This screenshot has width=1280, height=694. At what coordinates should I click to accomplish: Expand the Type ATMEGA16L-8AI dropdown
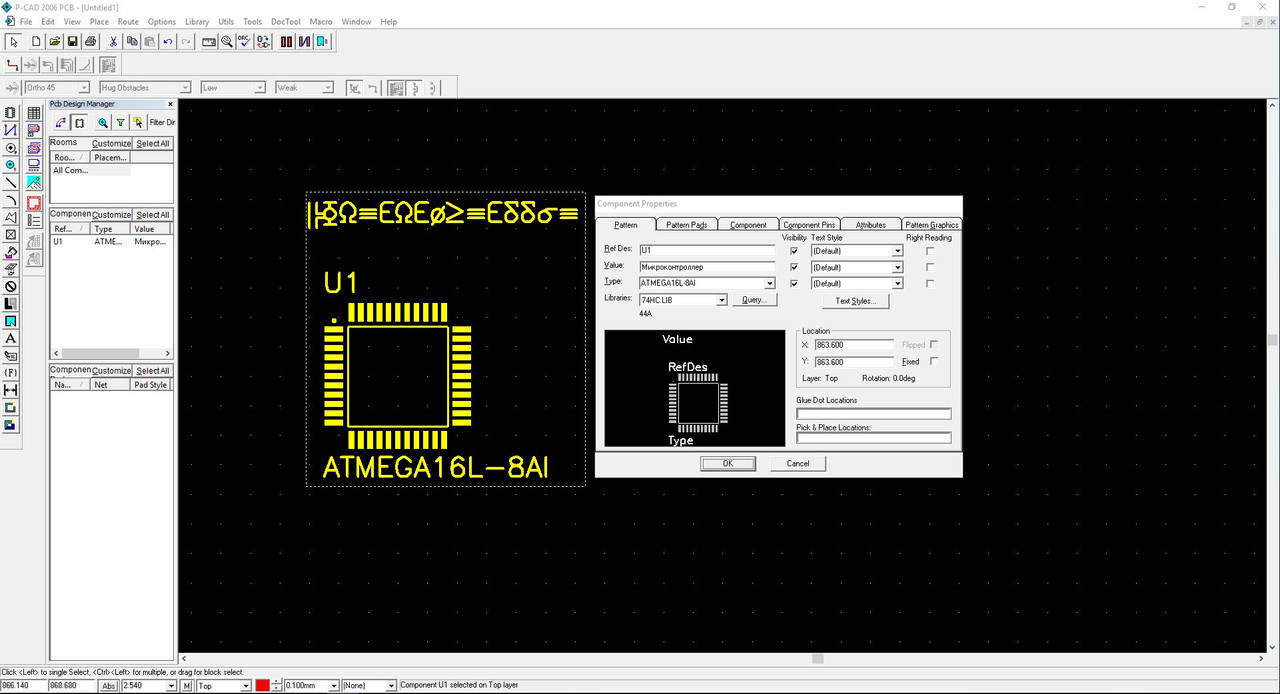(x=770, y=284)
